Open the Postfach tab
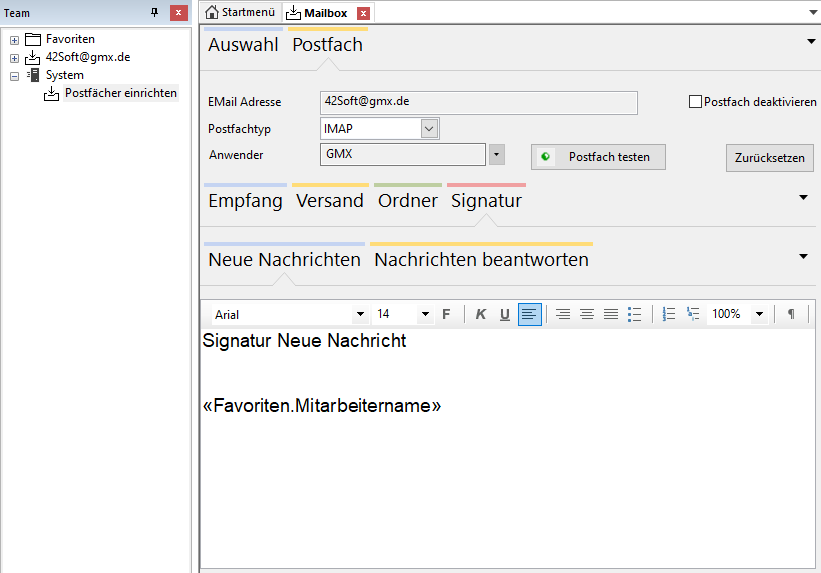This screenshot has height=573, width=821. pyautogui.click(x=328, y=45)
